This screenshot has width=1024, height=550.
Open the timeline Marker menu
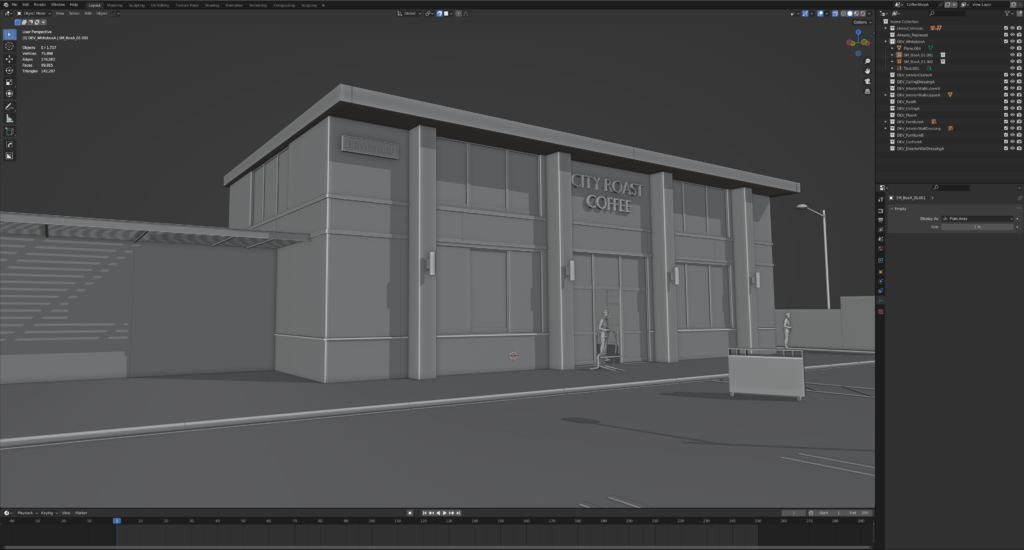81,513
